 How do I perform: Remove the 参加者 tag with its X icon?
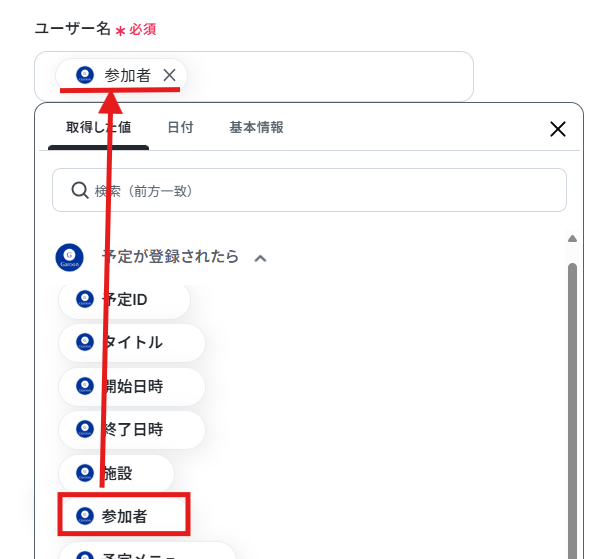[169, 75]
